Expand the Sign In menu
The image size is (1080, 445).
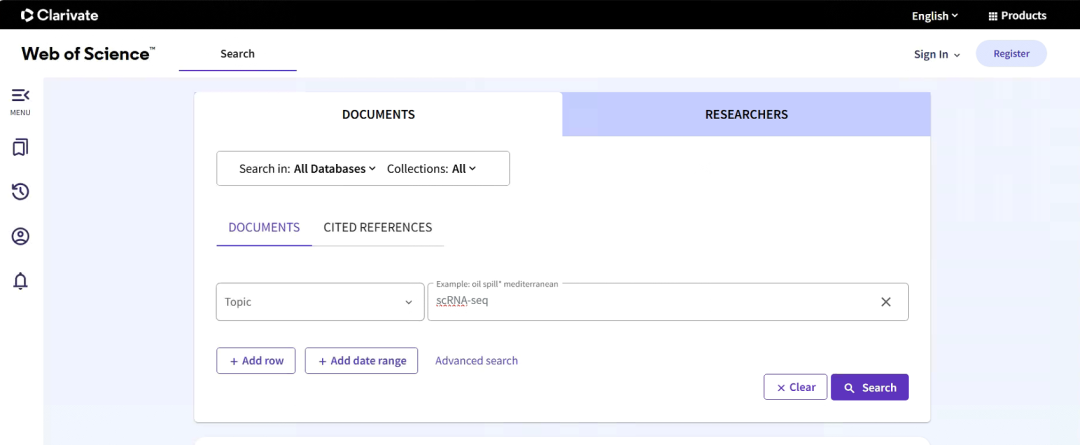tap(937, 54)
